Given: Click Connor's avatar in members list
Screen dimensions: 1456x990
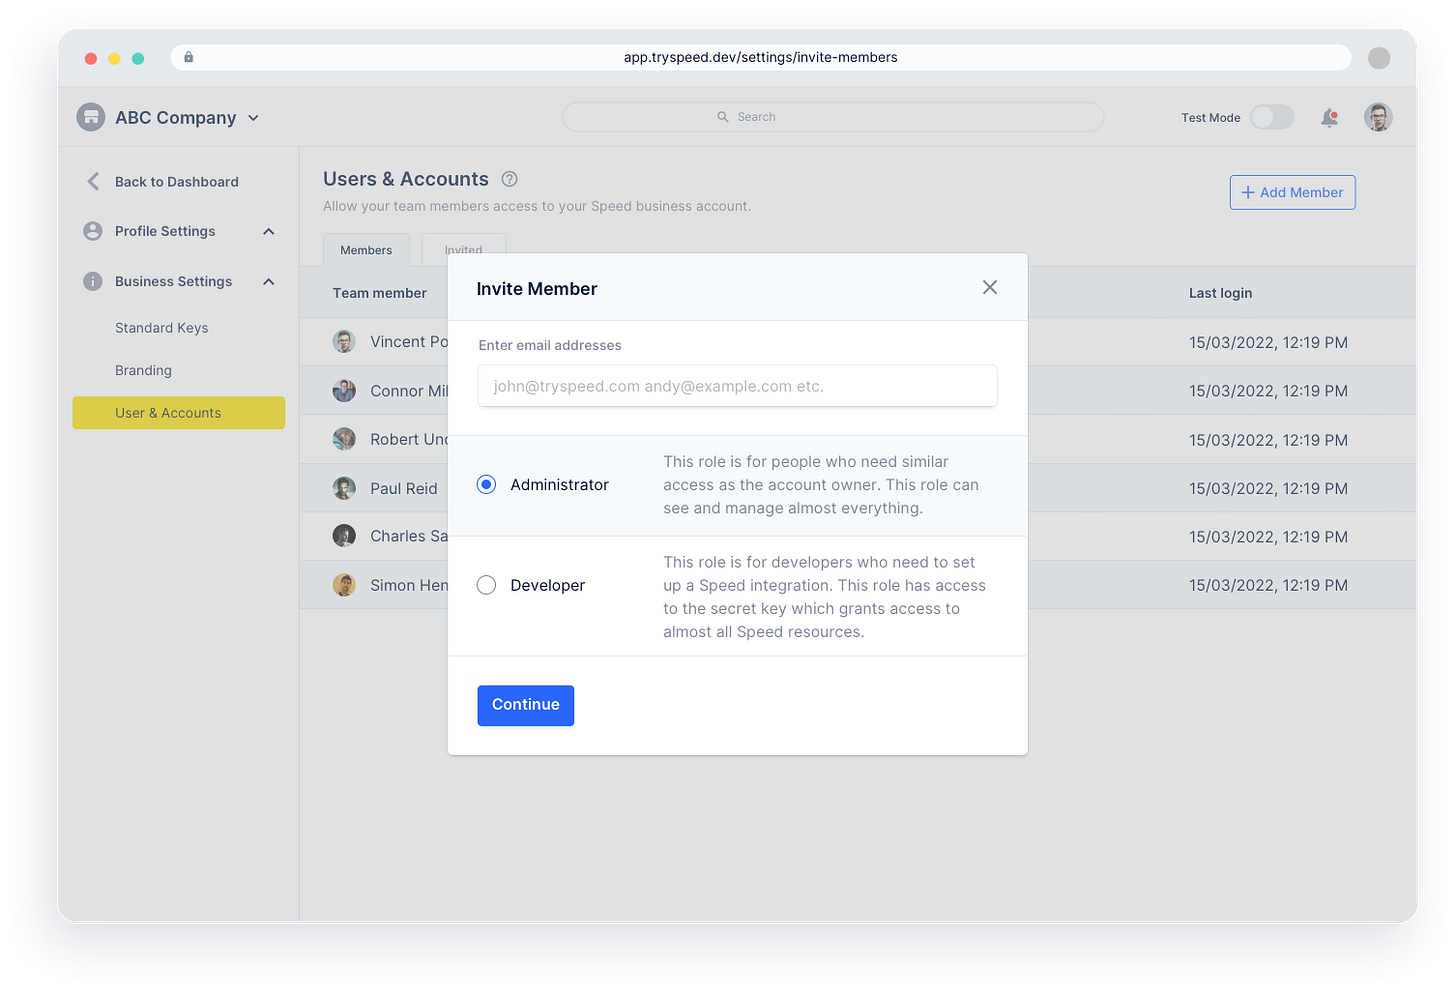Looking at the screenshot, I should [344, 391].
